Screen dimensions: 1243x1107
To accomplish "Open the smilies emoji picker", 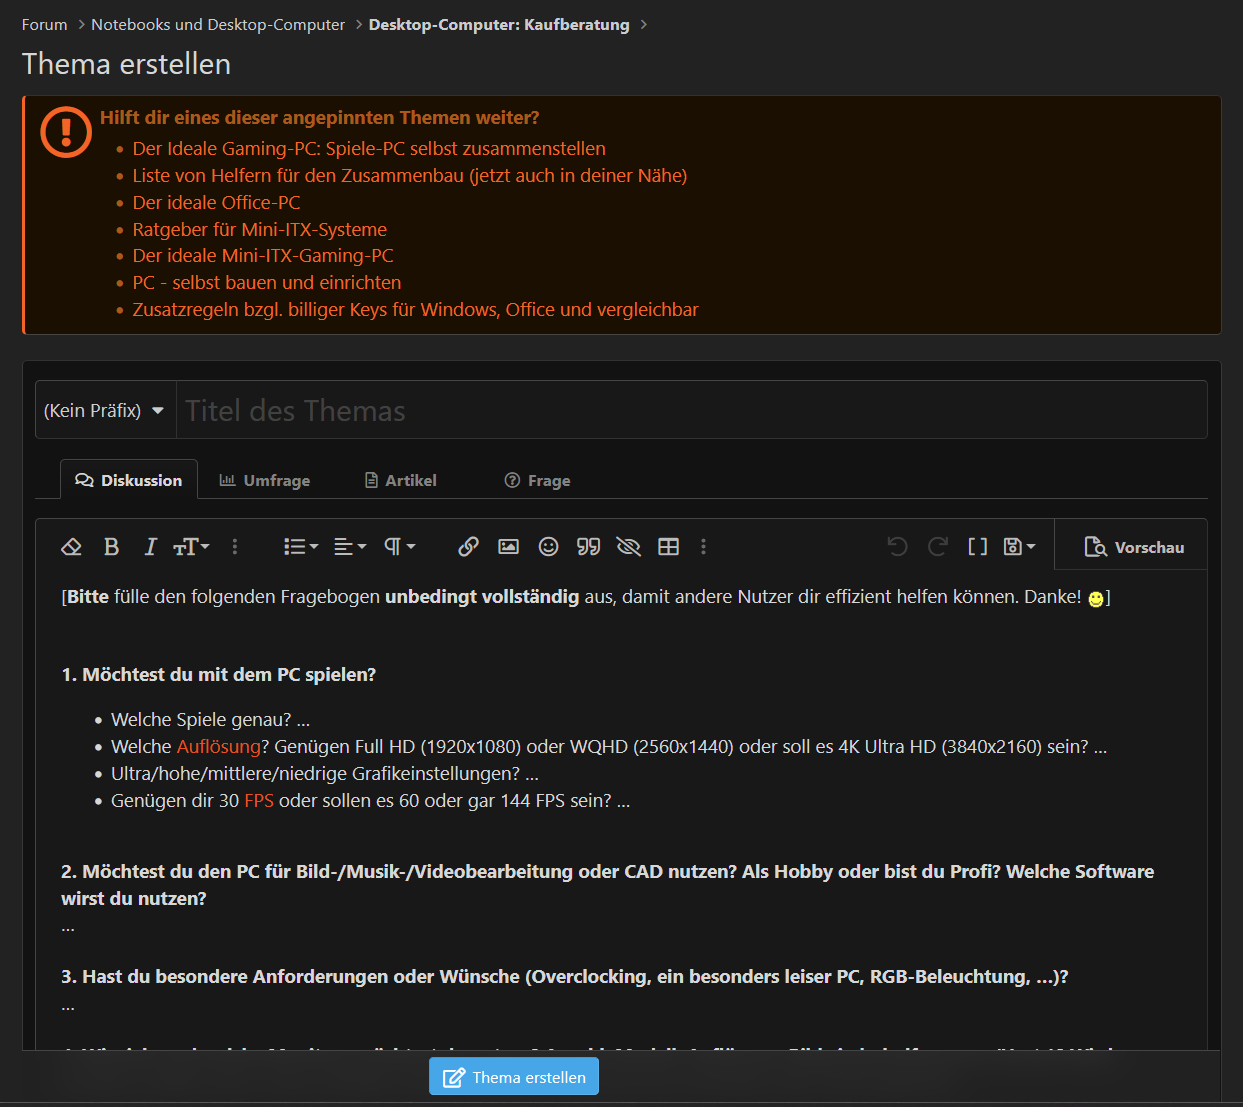I will (548, 547).
